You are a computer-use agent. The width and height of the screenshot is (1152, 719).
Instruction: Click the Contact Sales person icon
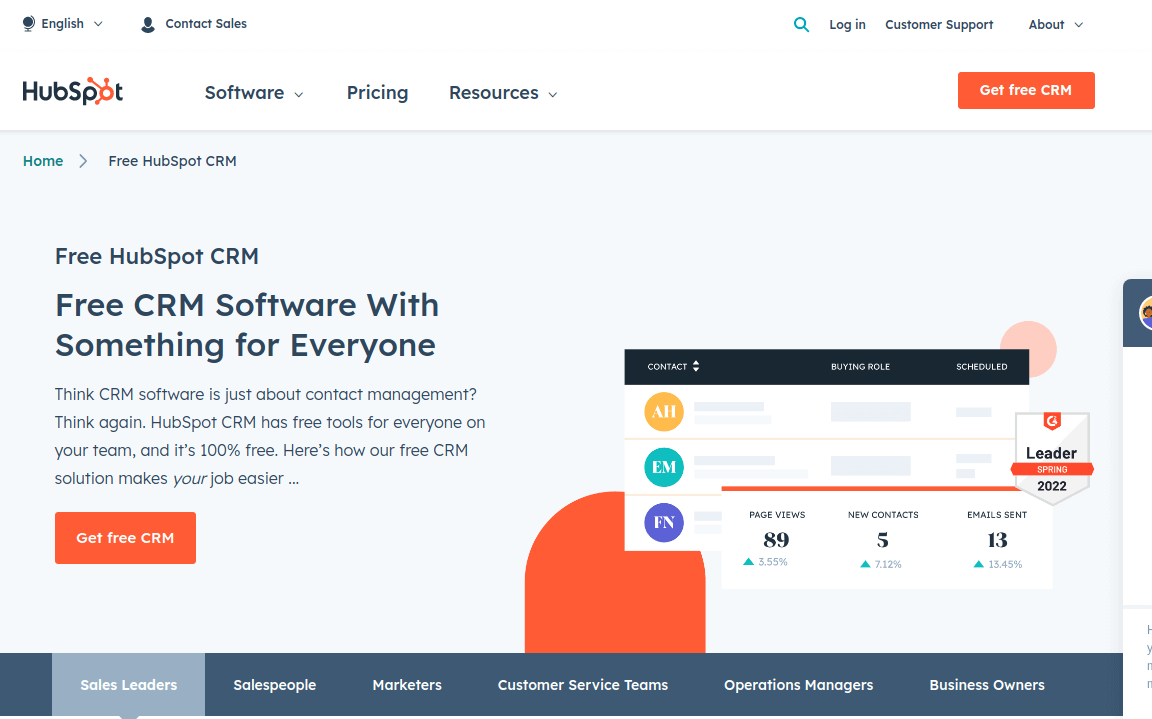click(148, 24)
